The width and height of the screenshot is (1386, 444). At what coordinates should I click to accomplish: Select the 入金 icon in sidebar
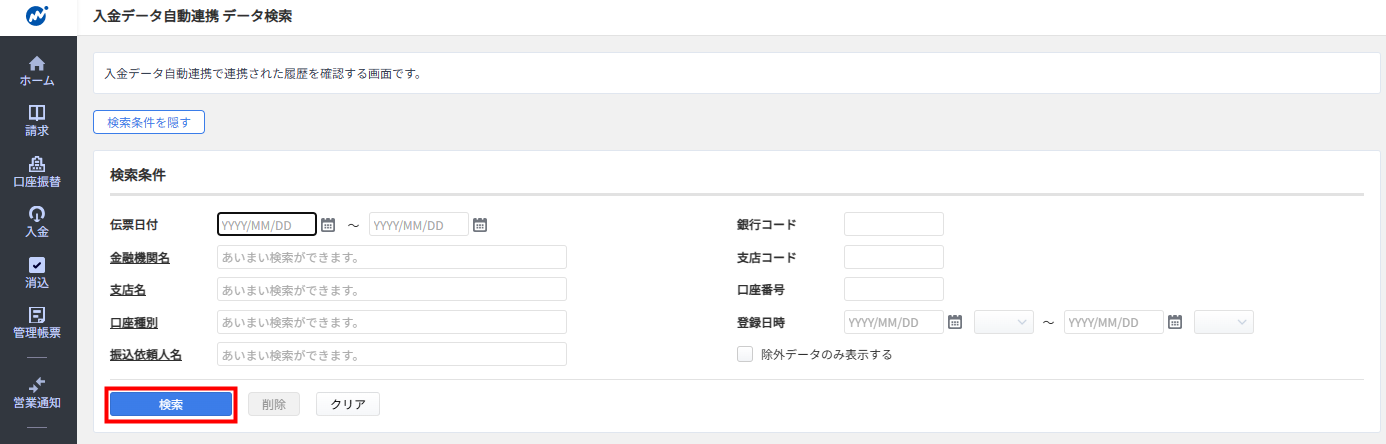tap(37, 214)
